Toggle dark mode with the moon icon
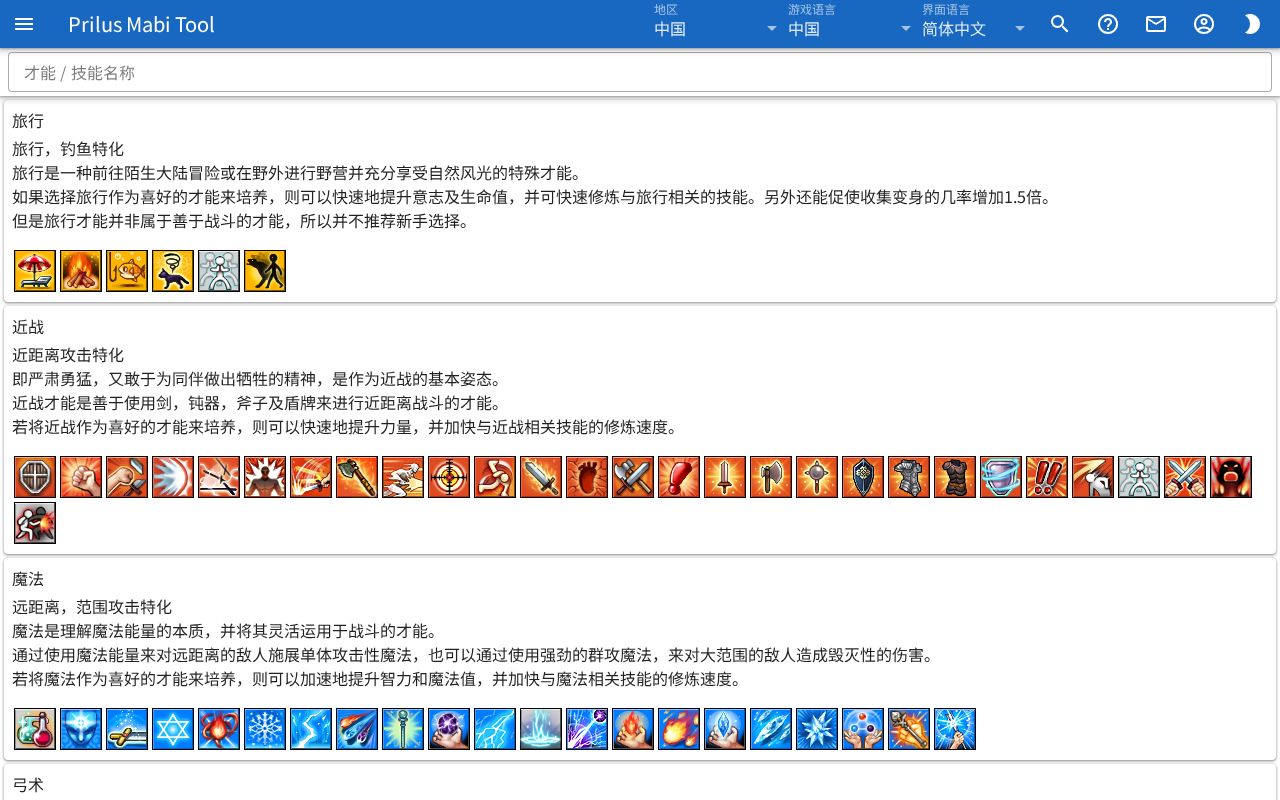Viewport: 1280px width, 800px height. pyautogui.click(x=1252, y=24)
